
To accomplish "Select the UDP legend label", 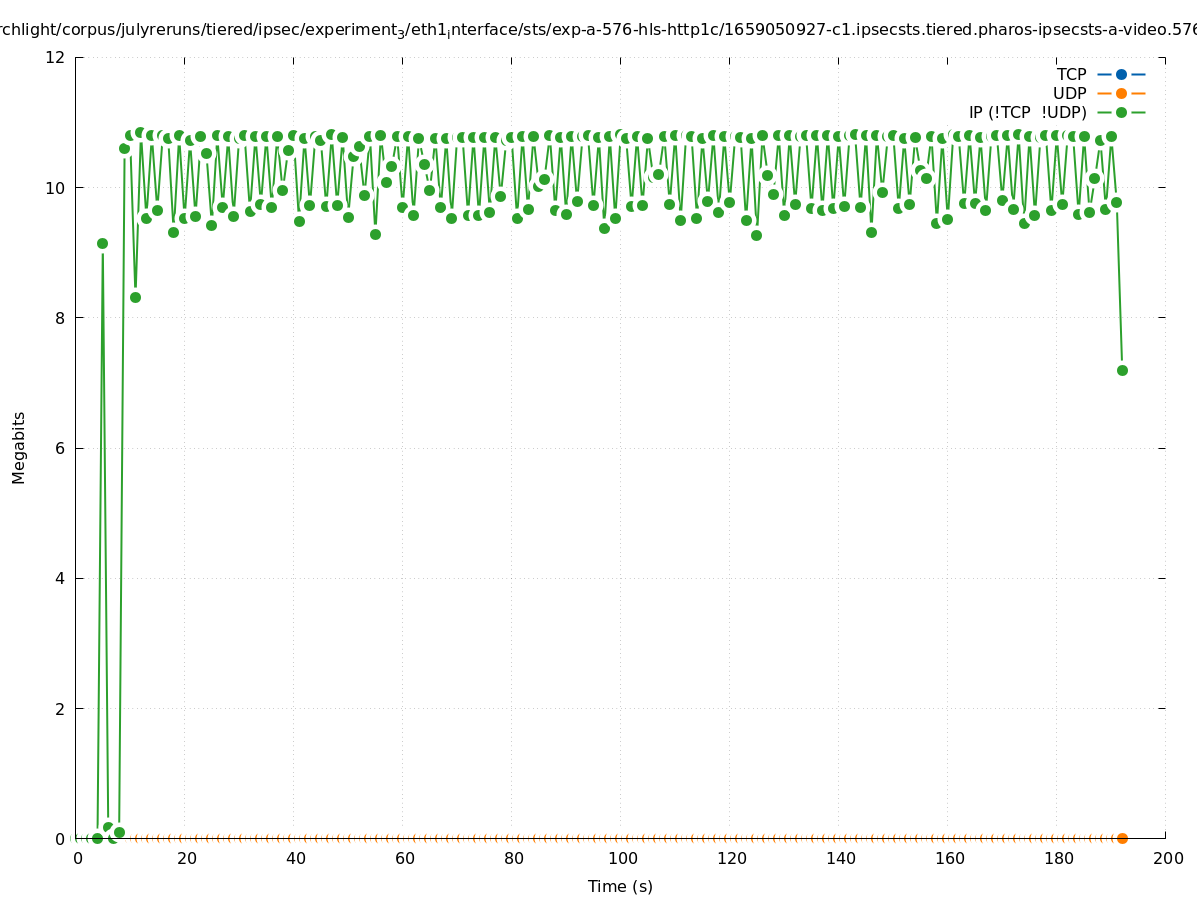I will coord(1069,93).
